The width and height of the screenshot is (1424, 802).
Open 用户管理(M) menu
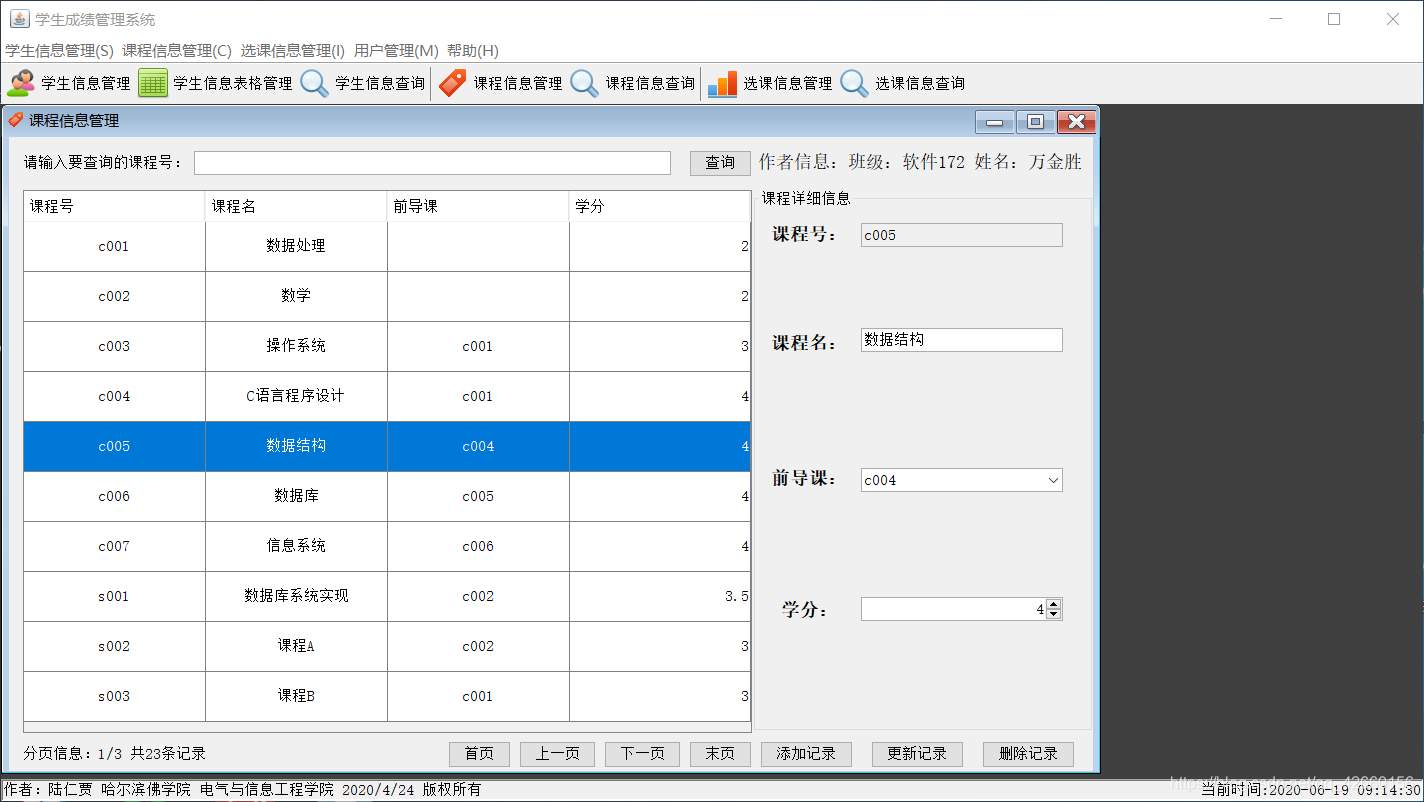click(x=396, y=51)
